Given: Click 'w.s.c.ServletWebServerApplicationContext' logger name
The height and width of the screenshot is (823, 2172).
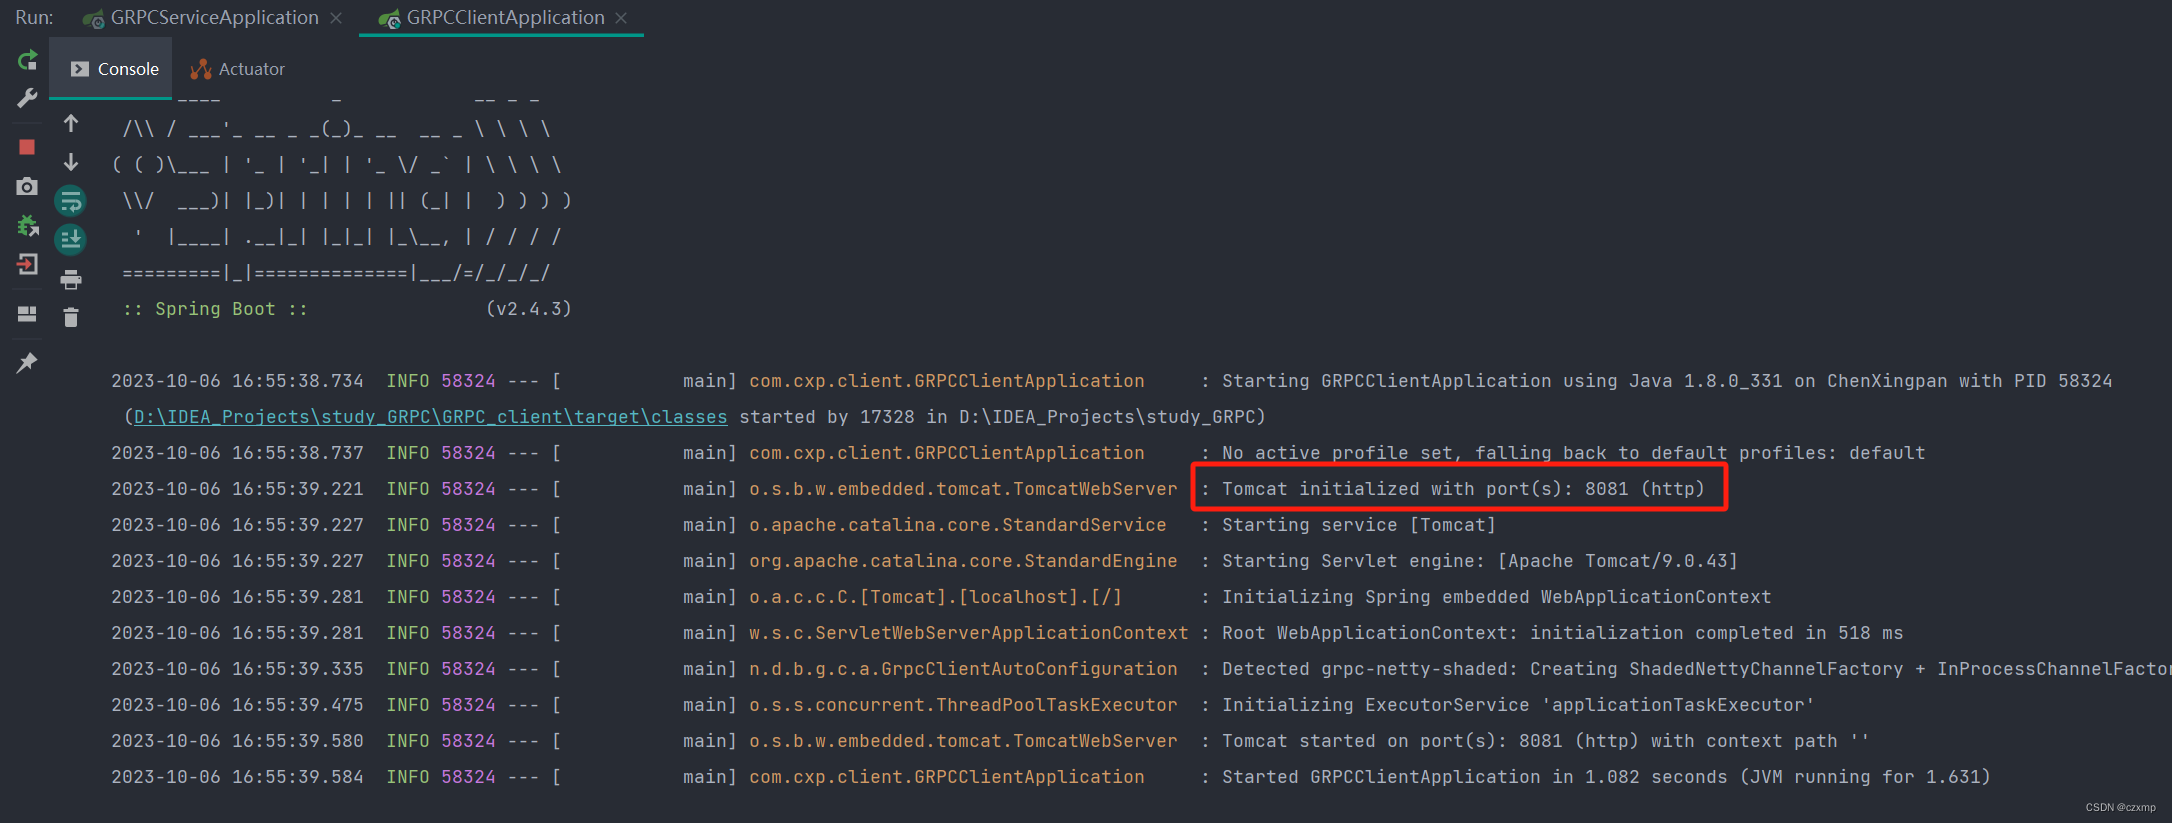Looking at the screenshot, I should 969,633.
